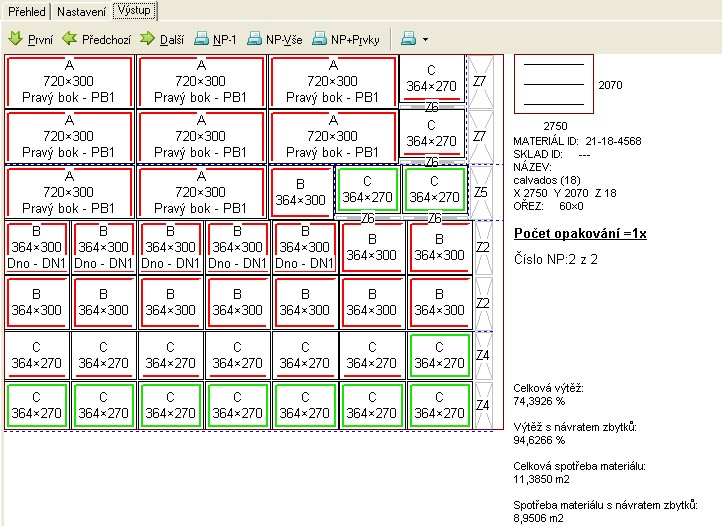Screen dimensions: 722x526
Task: Click the NP-Vše printer icon
Action: [254, 39]
